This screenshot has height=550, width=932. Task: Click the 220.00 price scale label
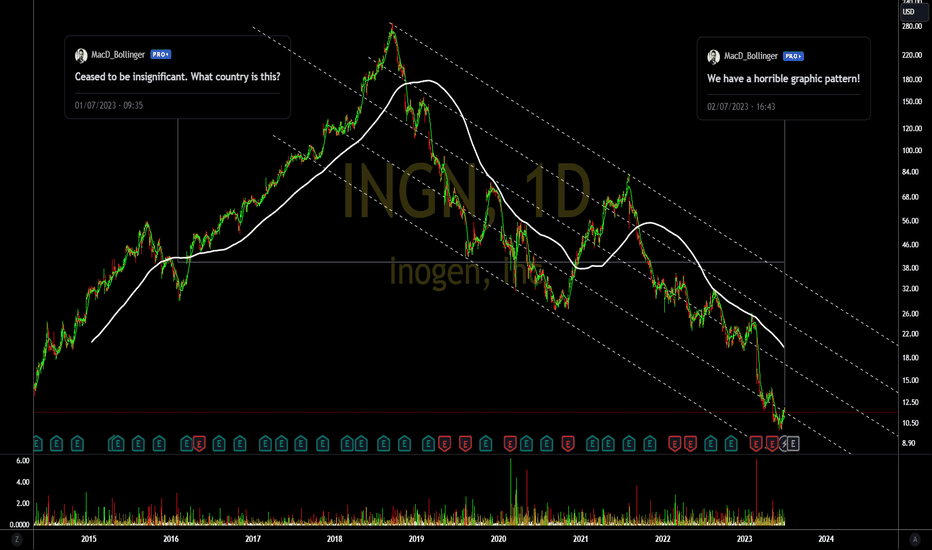[911, 55]
